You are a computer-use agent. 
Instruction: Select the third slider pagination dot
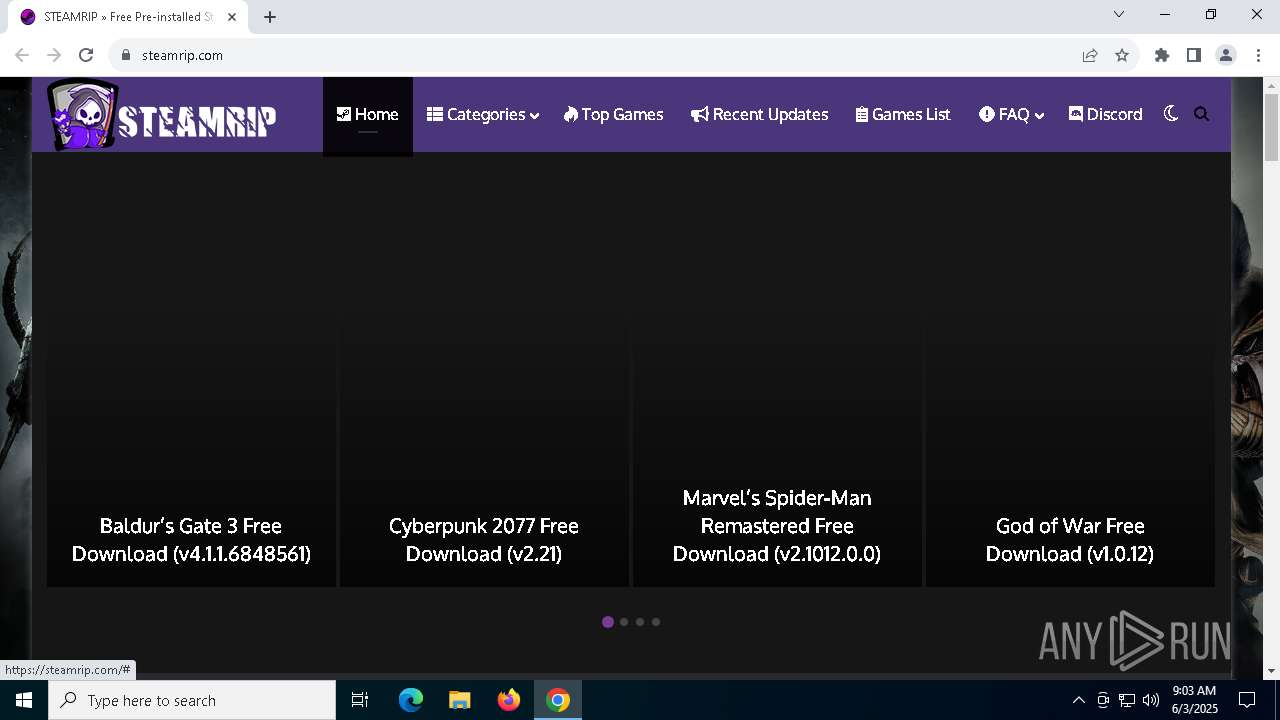[640, 622]
